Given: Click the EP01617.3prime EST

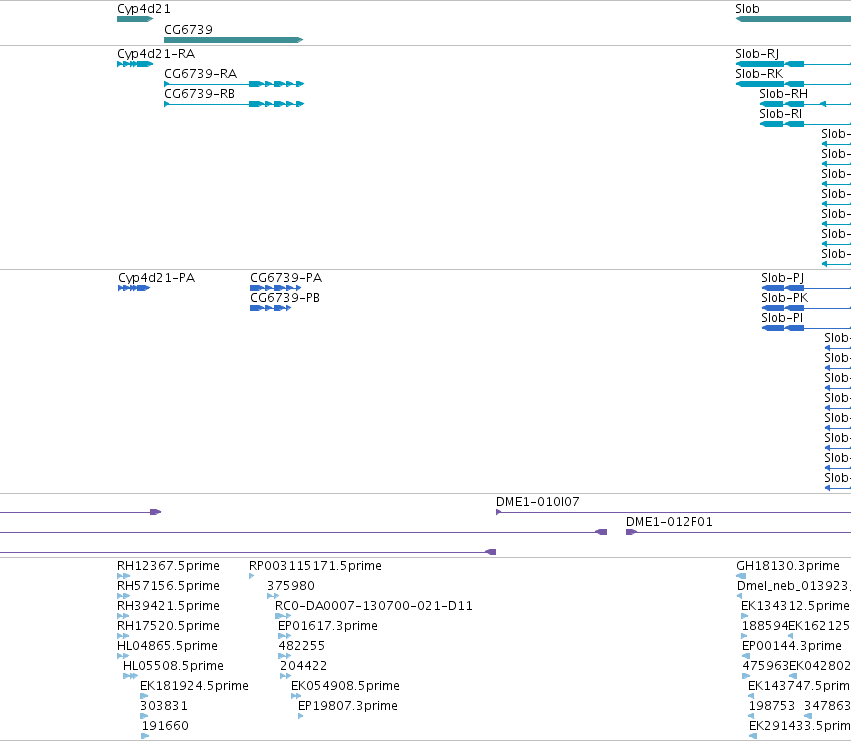Looking at the screenshot, I should (284, 636).
